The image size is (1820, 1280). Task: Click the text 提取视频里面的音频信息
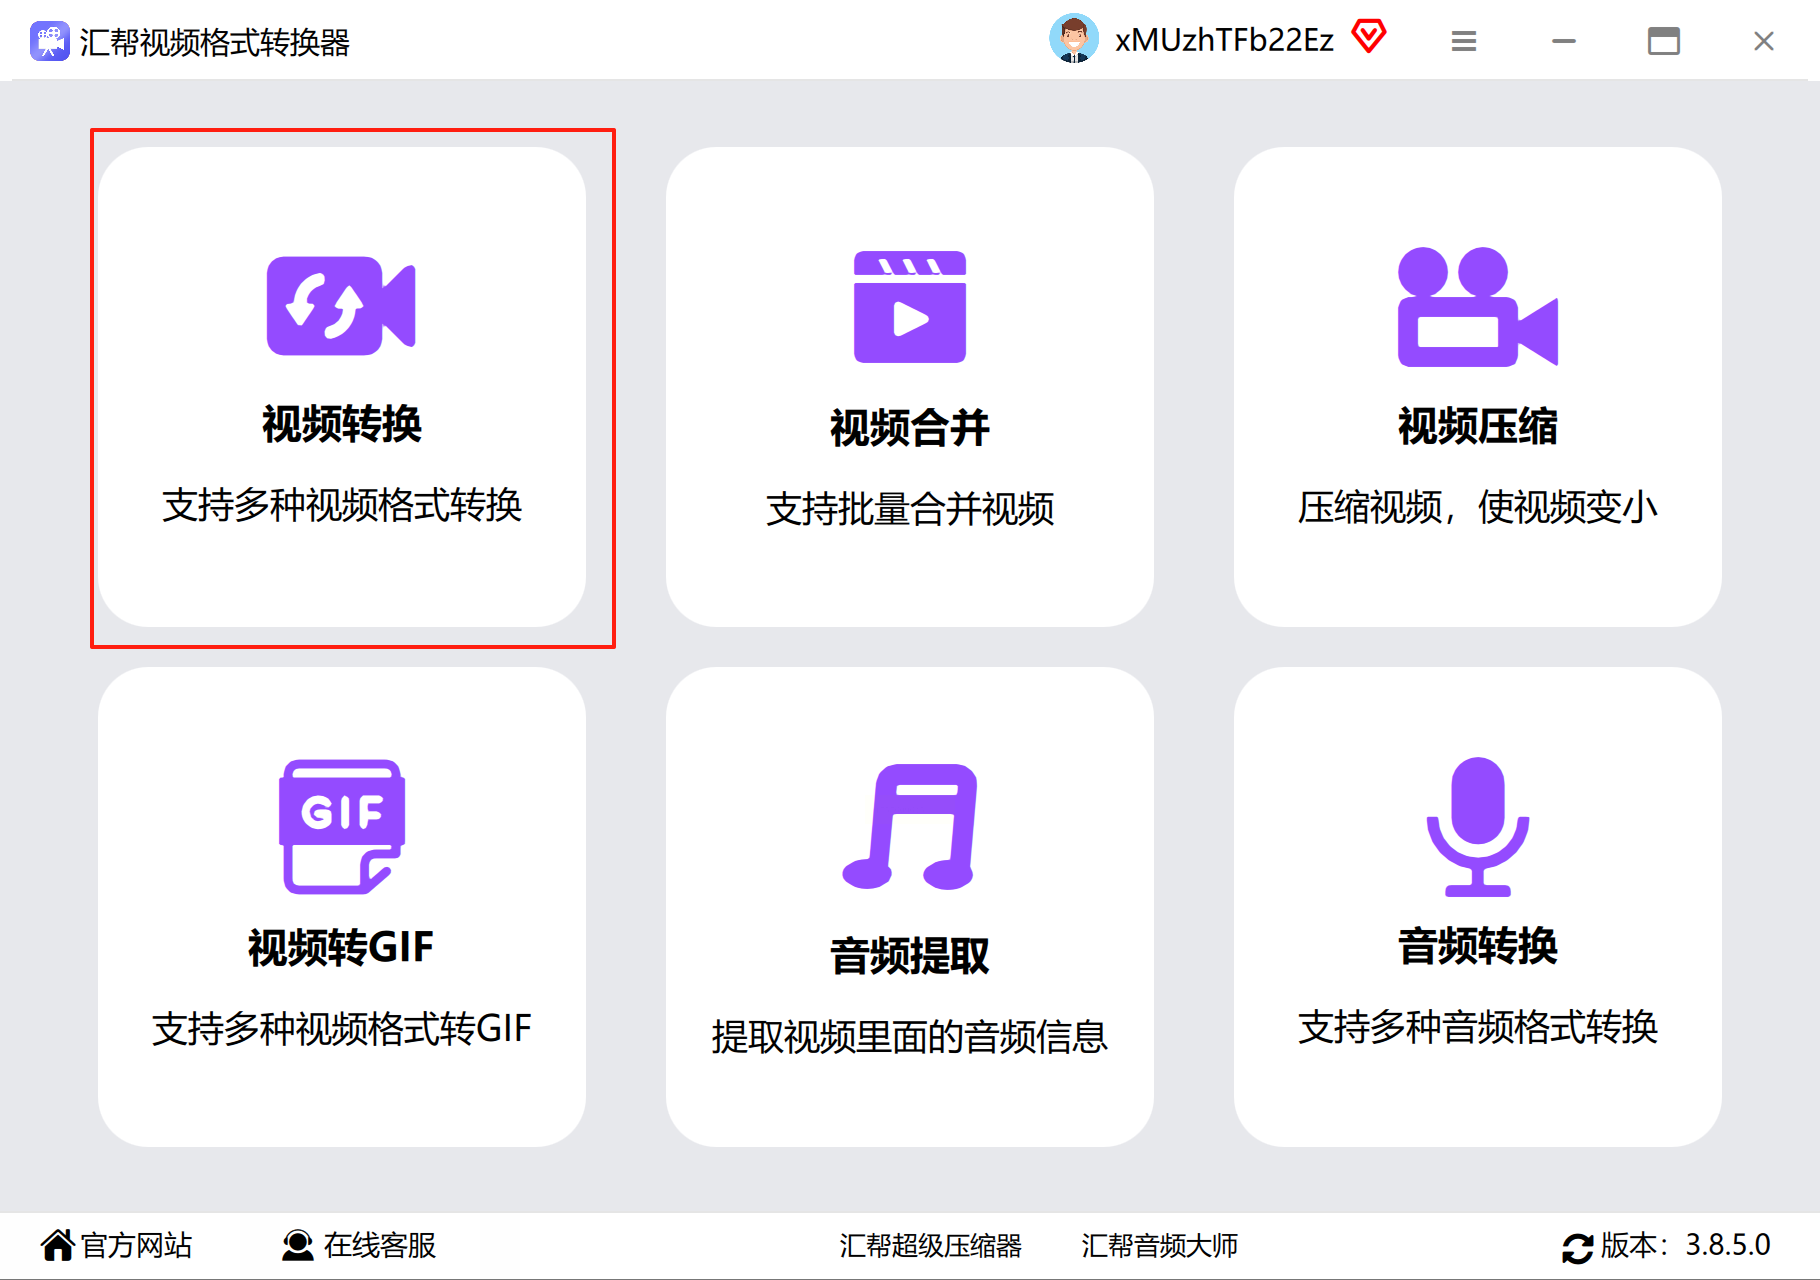point(910,1037)
